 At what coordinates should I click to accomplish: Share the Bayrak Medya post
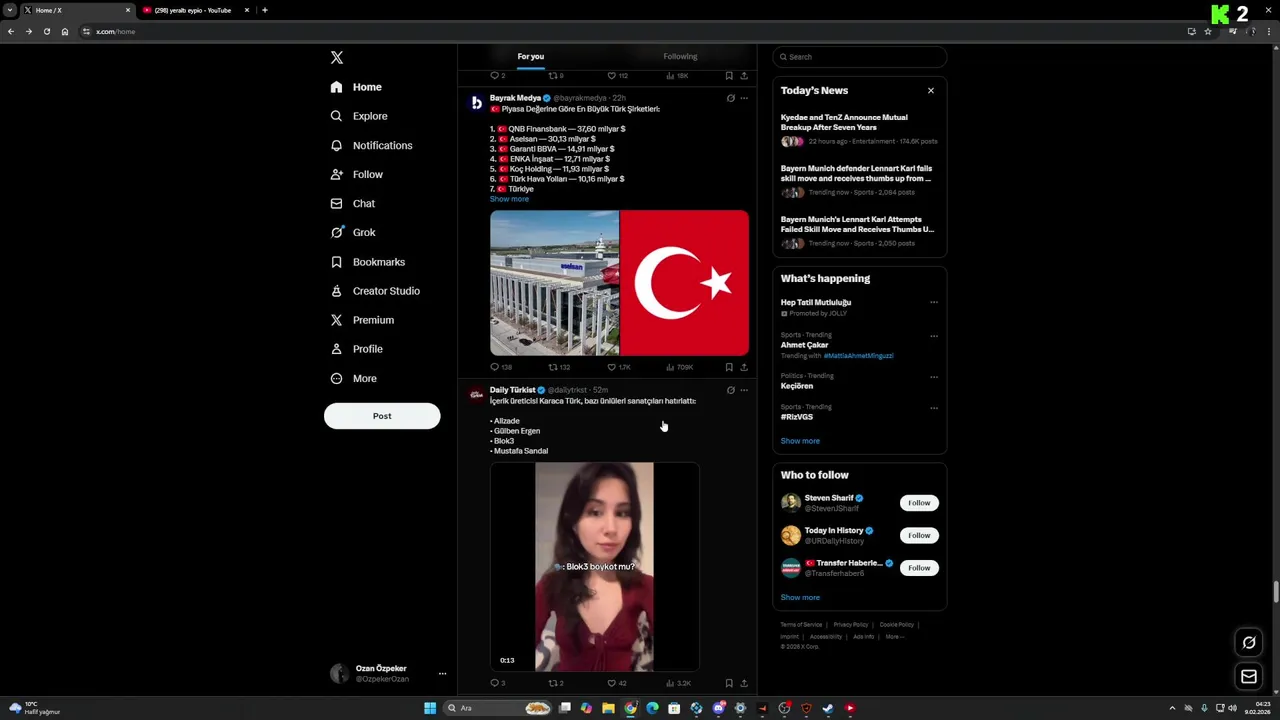click(743, 367)
